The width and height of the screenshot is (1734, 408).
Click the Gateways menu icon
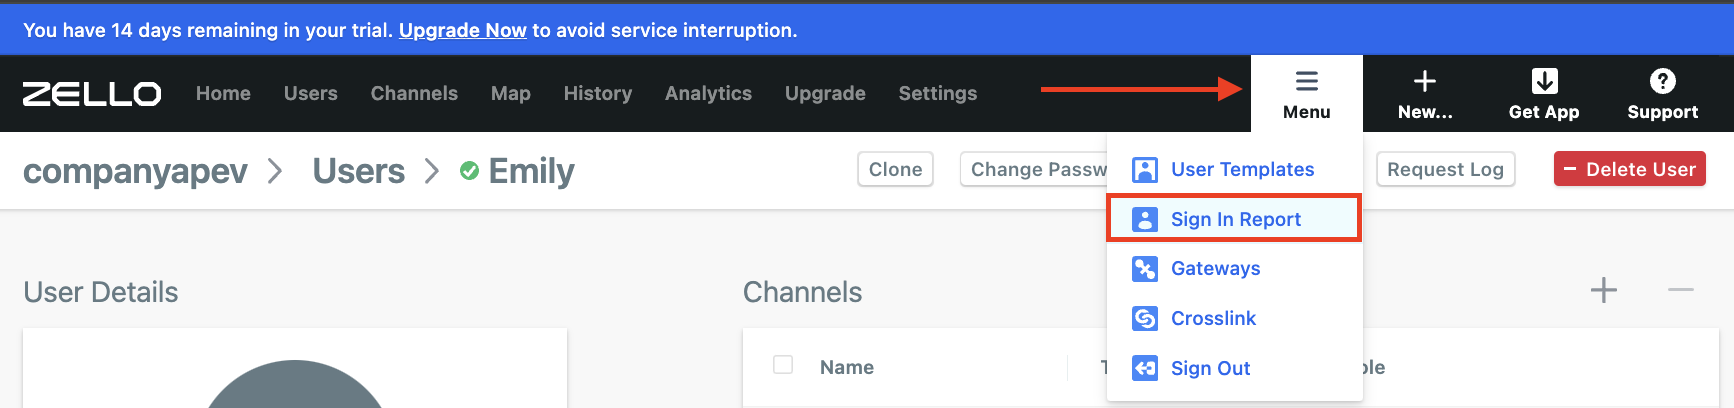pos(1144,269)
